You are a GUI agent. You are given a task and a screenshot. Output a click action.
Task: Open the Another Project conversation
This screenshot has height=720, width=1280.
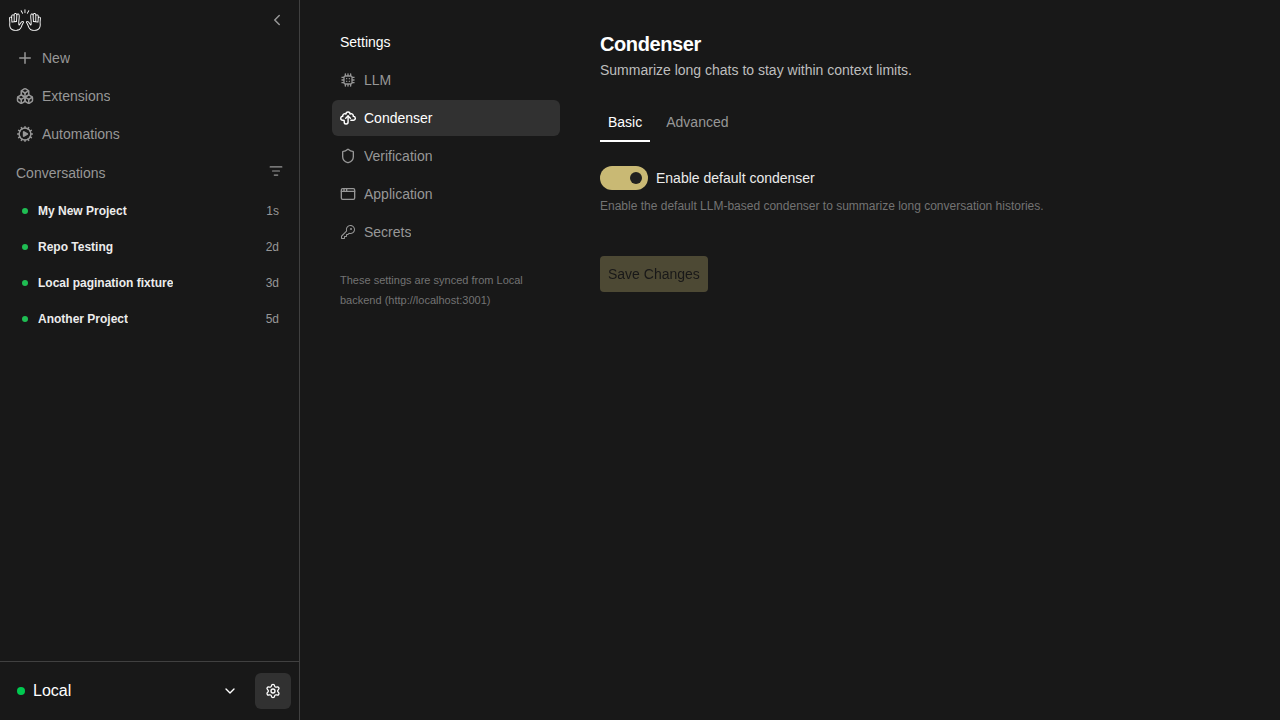click(x=149, y=319)
